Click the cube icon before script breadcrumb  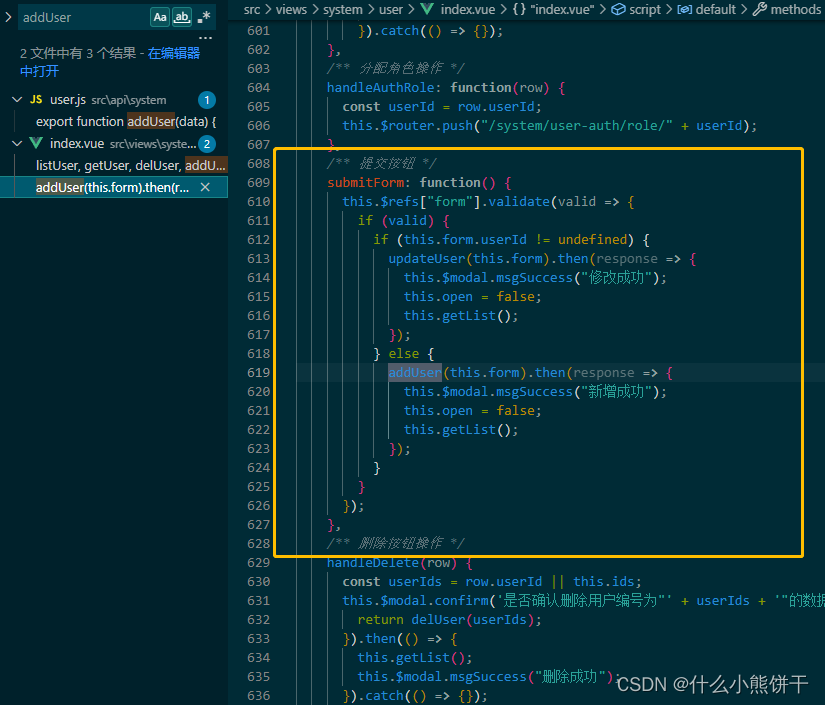[619, 9]
